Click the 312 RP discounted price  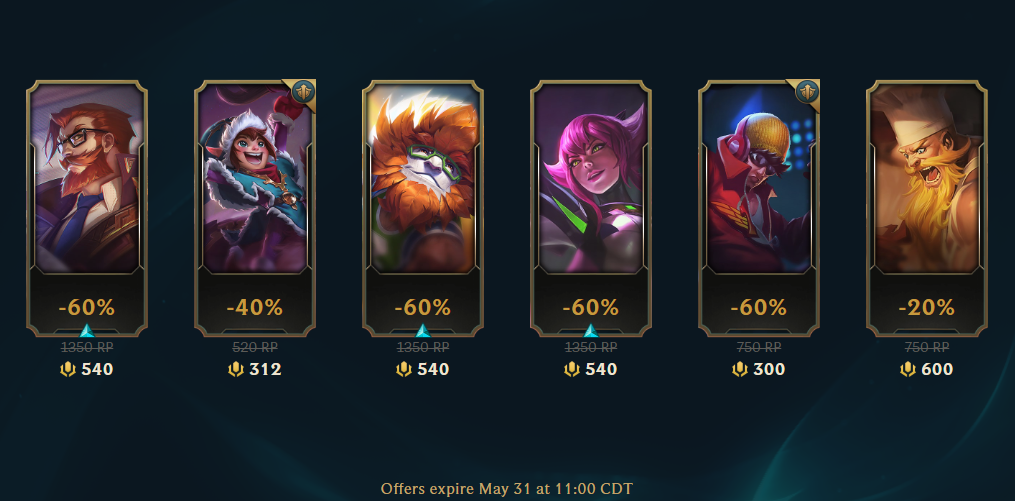[265, 370]
